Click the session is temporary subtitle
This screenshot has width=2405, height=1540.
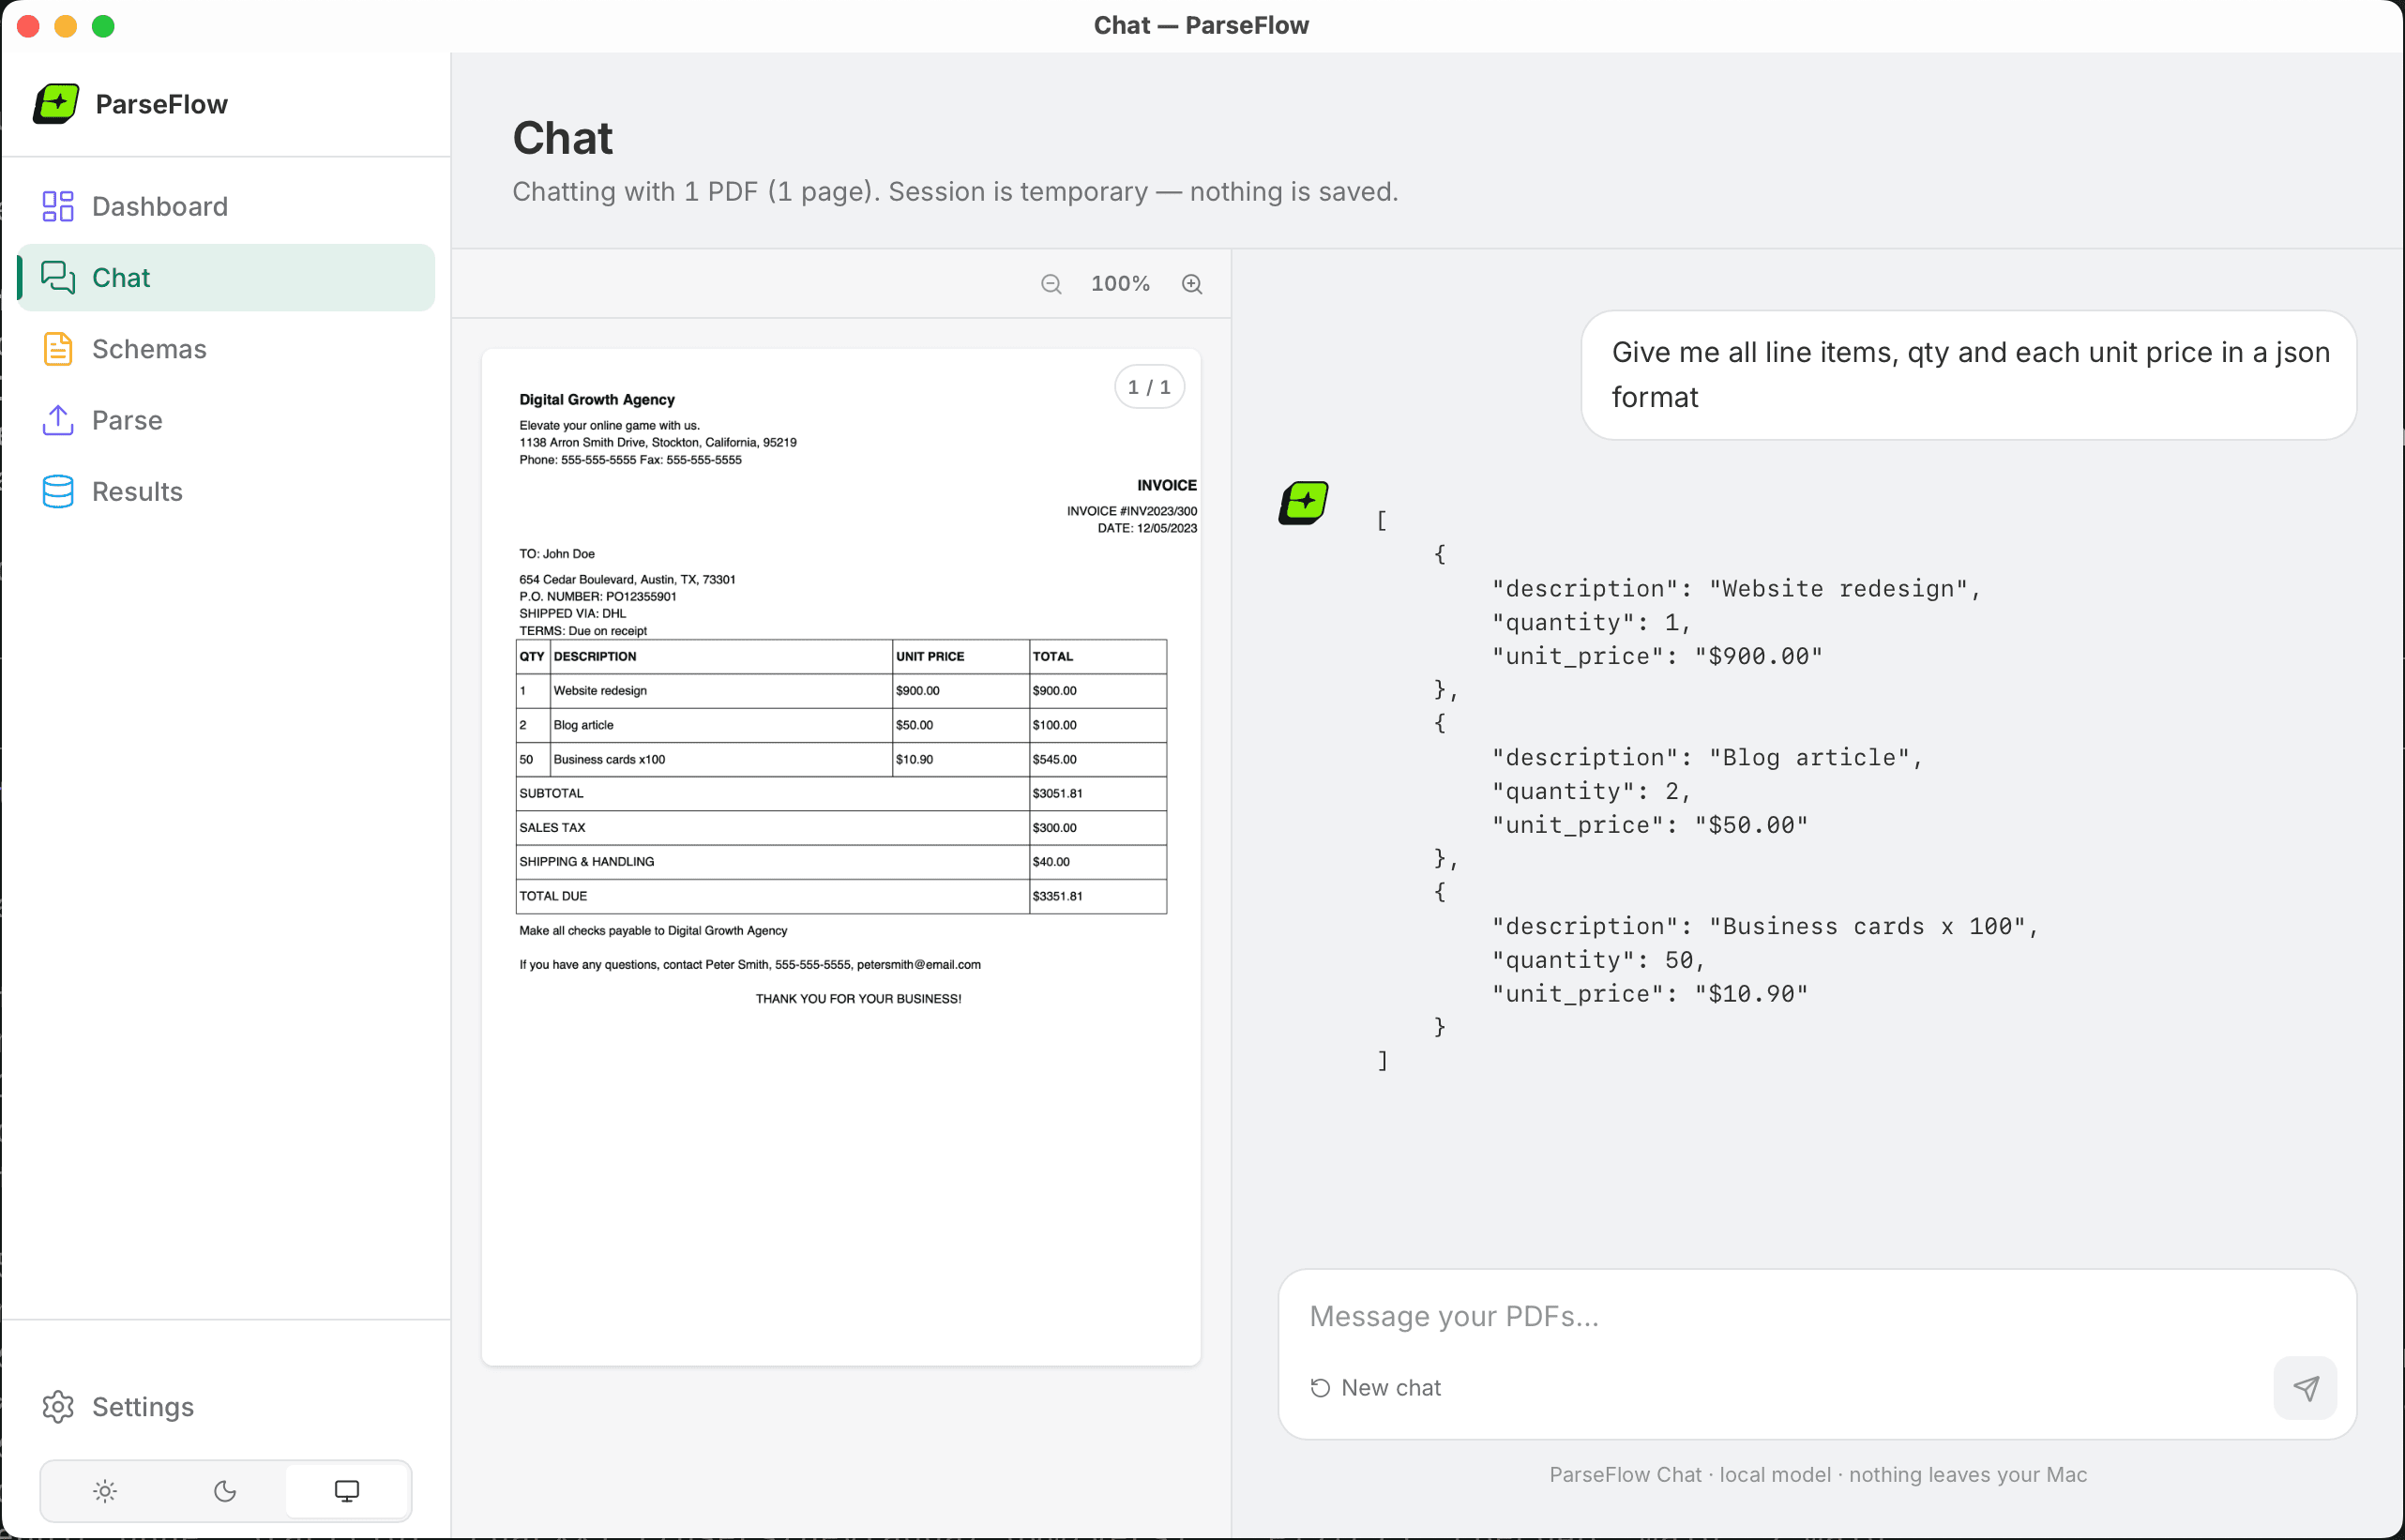955,191
